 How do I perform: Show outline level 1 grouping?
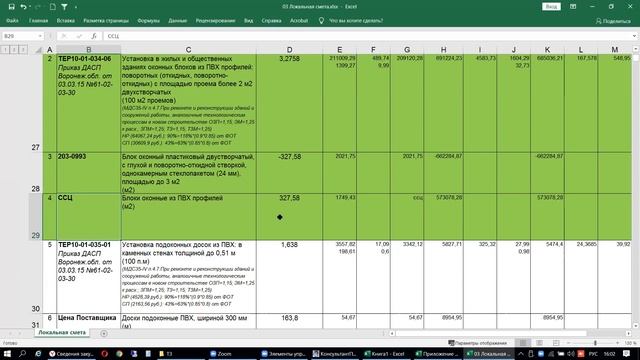(x=5, y=49)
